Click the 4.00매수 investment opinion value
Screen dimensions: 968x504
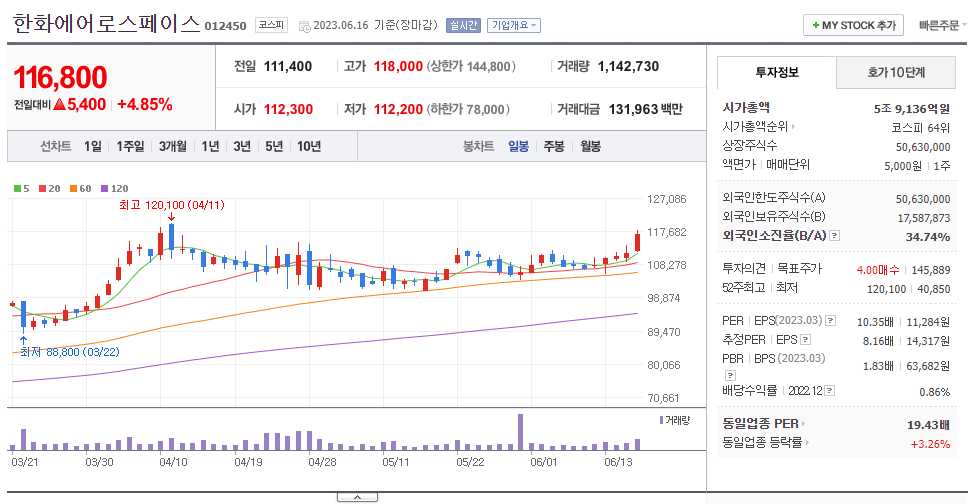click(x=878, y=270)
